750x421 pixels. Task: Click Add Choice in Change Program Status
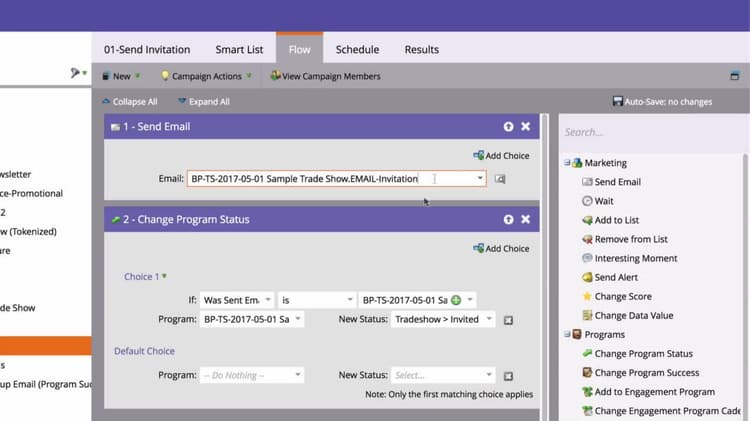tap(501, 248)
